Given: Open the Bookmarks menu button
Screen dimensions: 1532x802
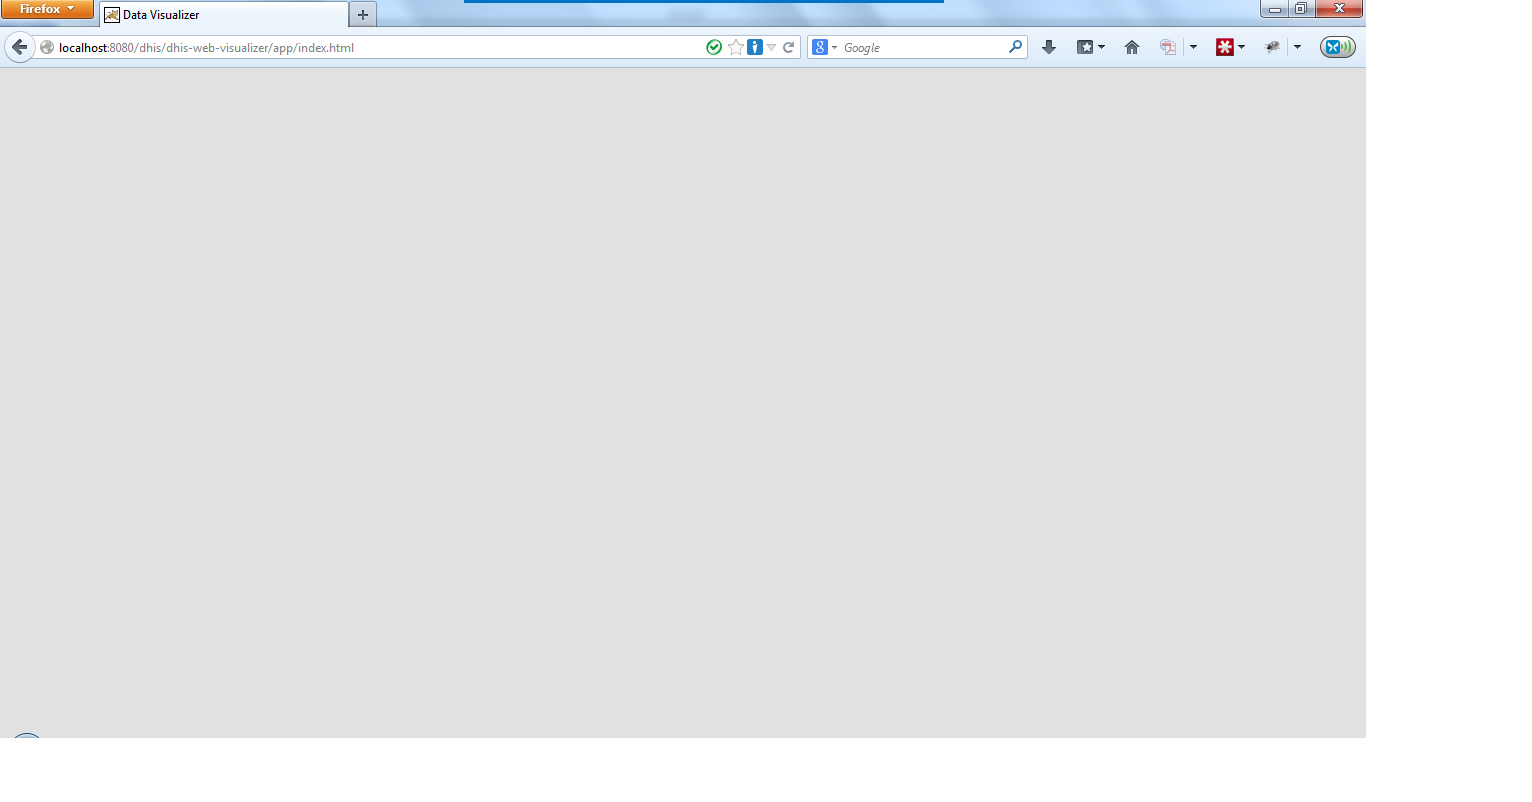Looking at the screenshot, I should [1090, 47].
